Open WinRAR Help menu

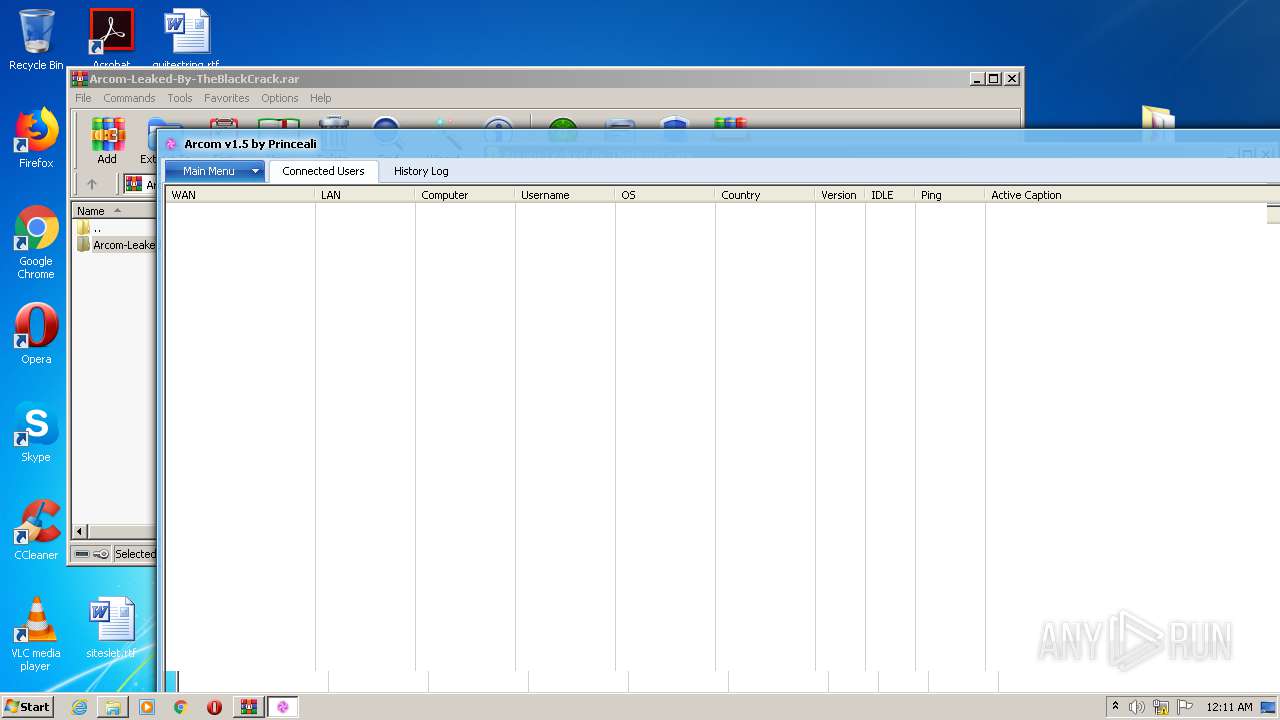click(320, 98)
